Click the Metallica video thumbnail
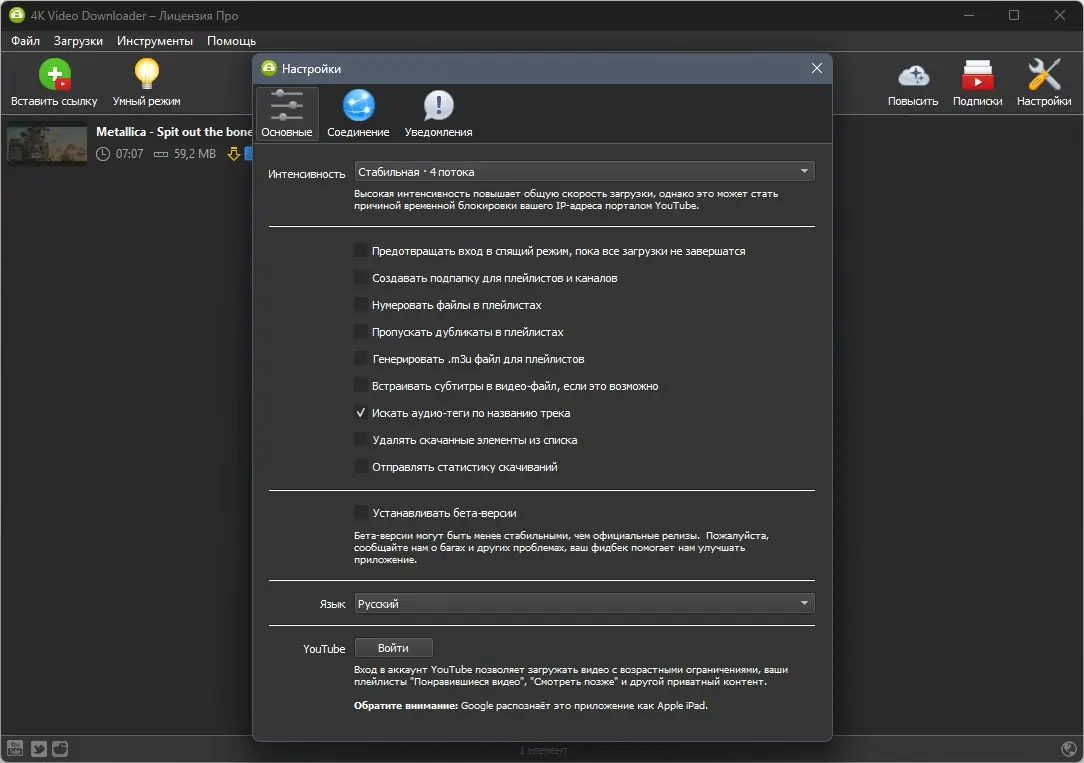The height and width of the screenshot is (763, 1084). pos(47,144)
